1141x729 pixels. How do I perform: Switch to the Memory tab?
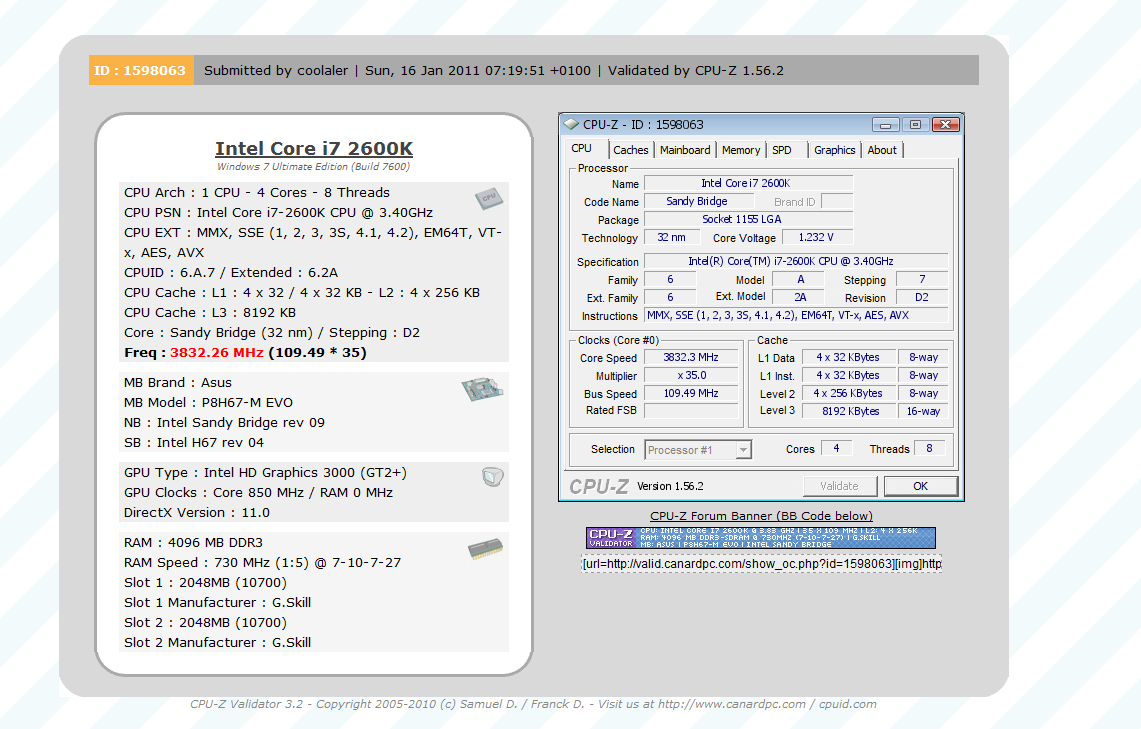pos(741,150)
